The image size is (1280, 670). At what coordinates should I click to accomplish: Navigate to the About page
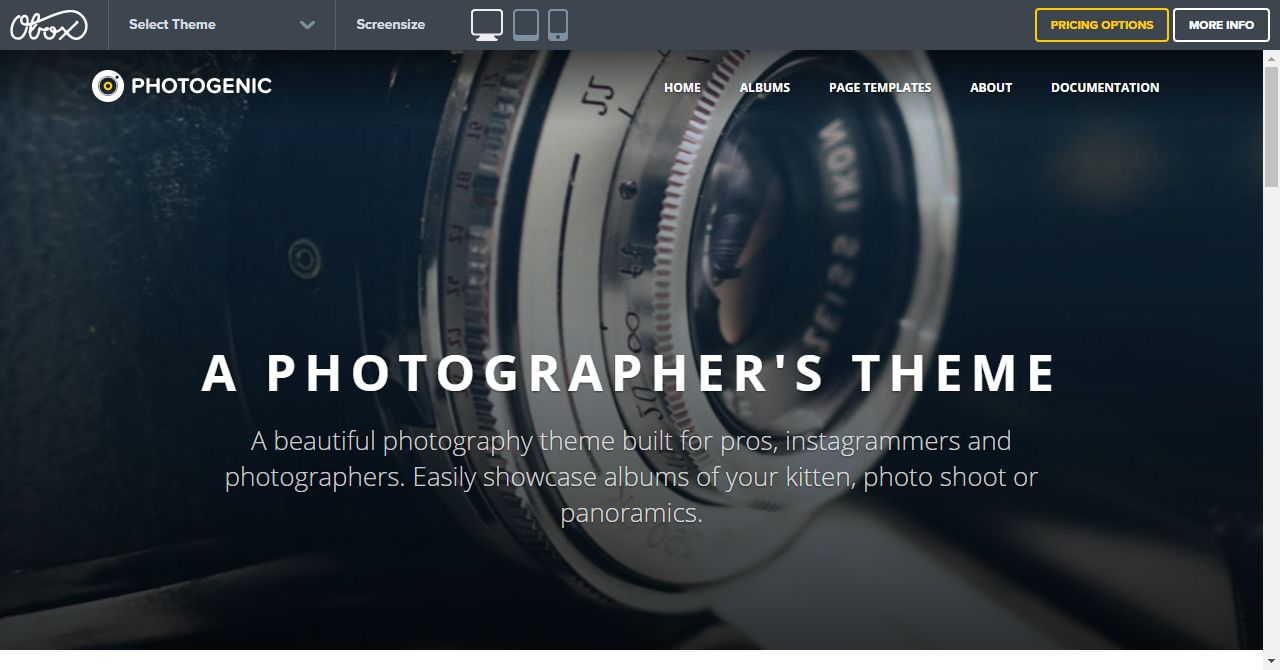[x=991, y=88]
